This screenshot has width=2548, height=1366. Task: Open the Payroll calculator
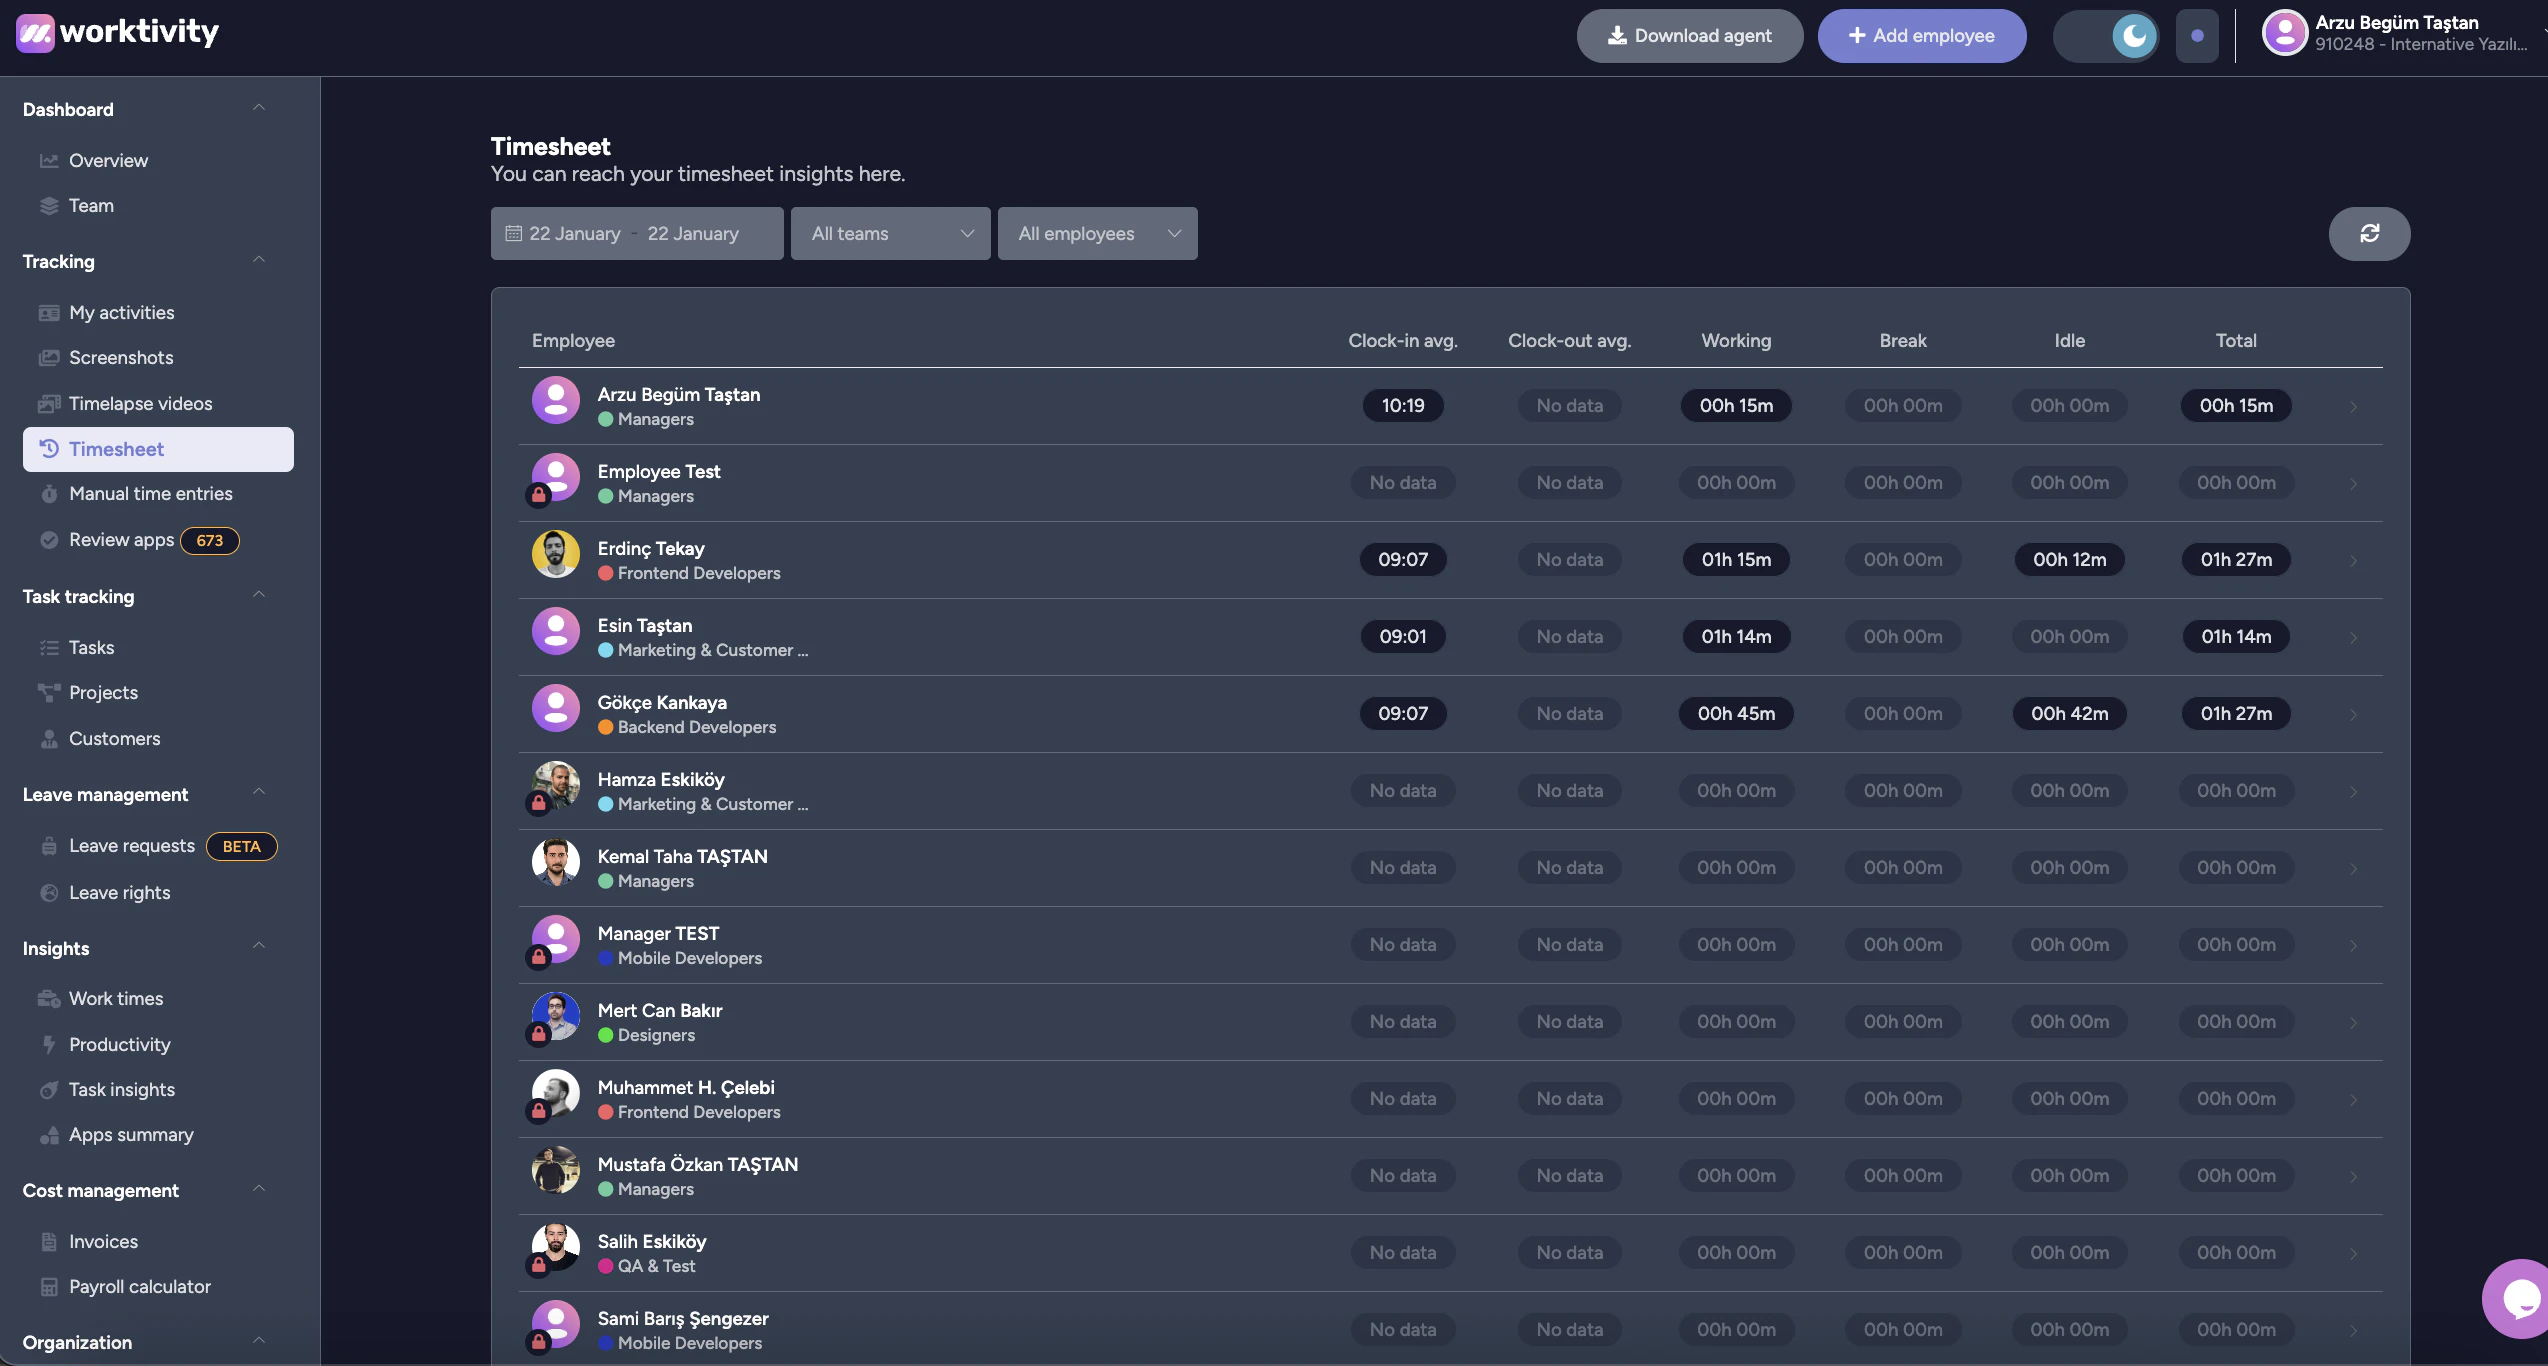point(139,1286)
